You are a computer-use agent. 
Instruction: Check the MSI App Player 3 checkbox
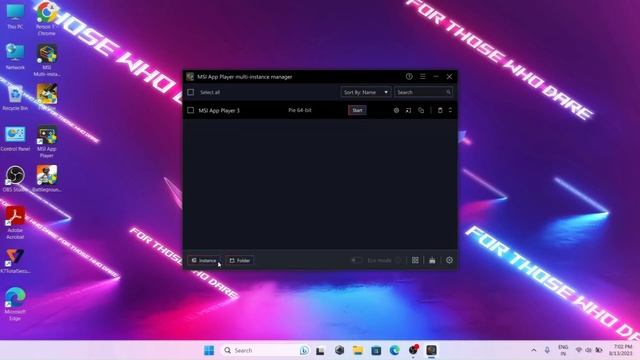pos(191,110)
